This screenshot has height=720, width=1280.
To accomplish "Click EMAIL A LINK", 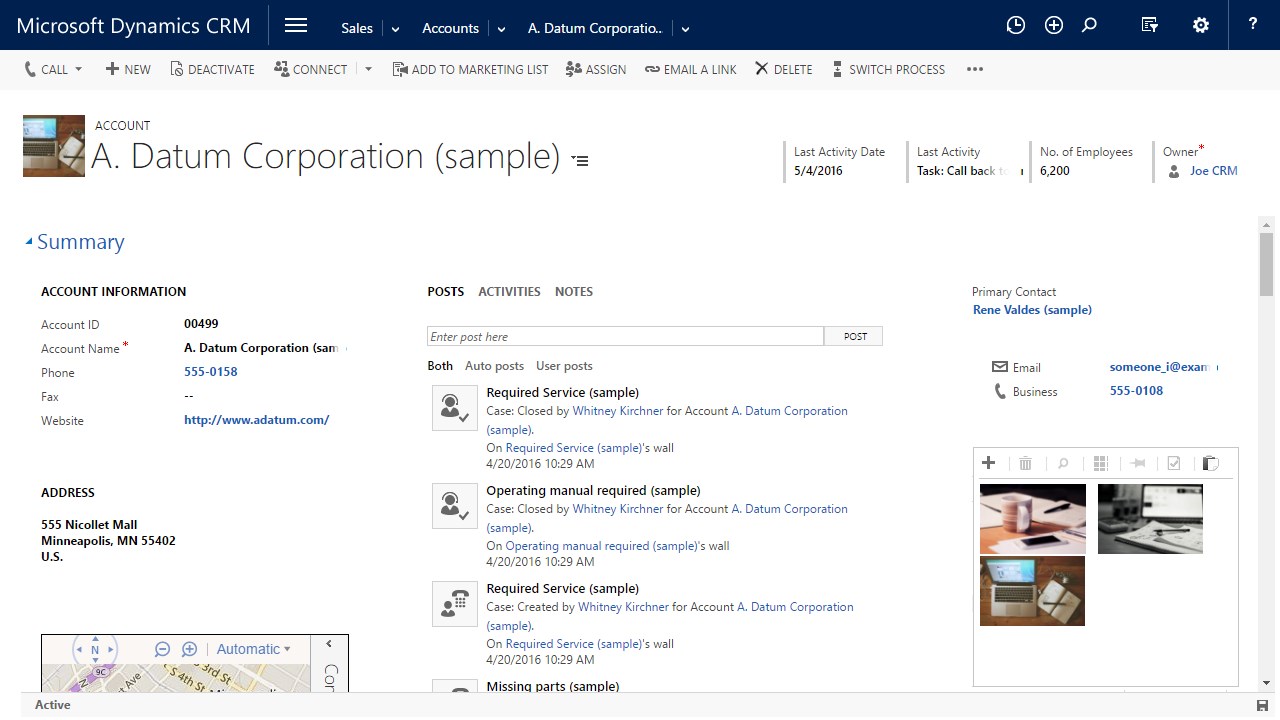I will [x=690, y=69].
